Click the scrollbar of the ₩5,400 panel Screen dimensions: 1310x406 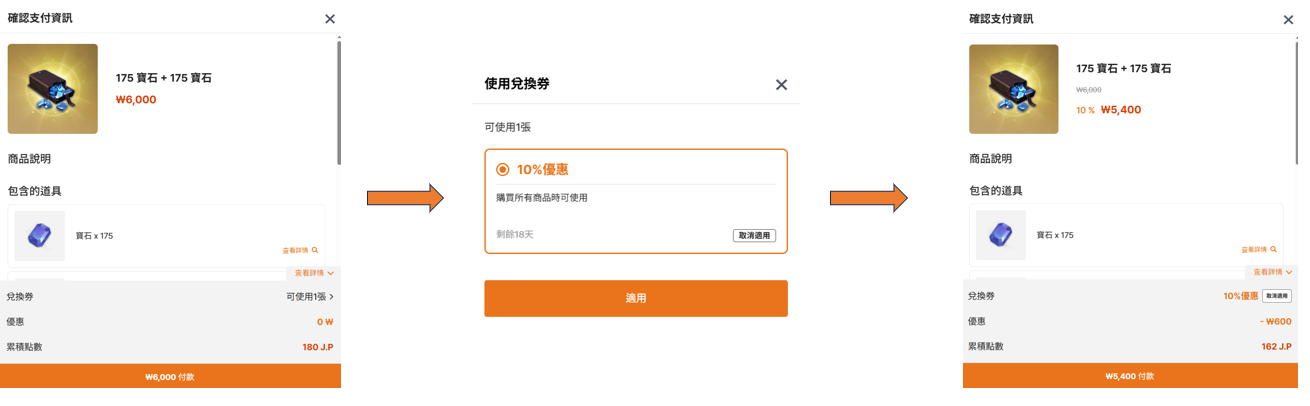coord(1298,100)
